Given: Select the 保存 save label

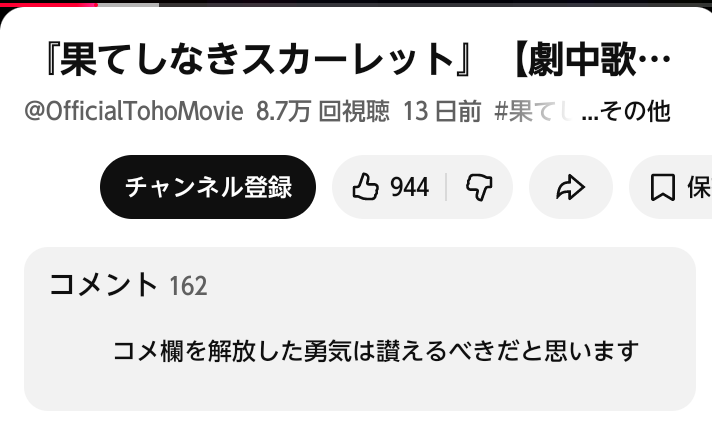Looking at the screenshot, I should pos(699,187).
